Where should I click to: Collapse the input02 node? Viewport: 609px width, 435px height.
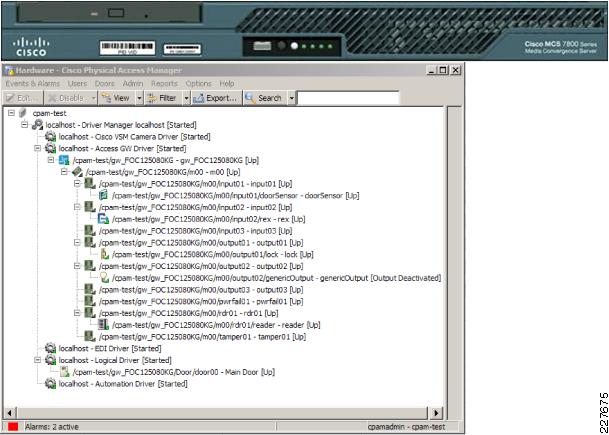pos(78,207)
